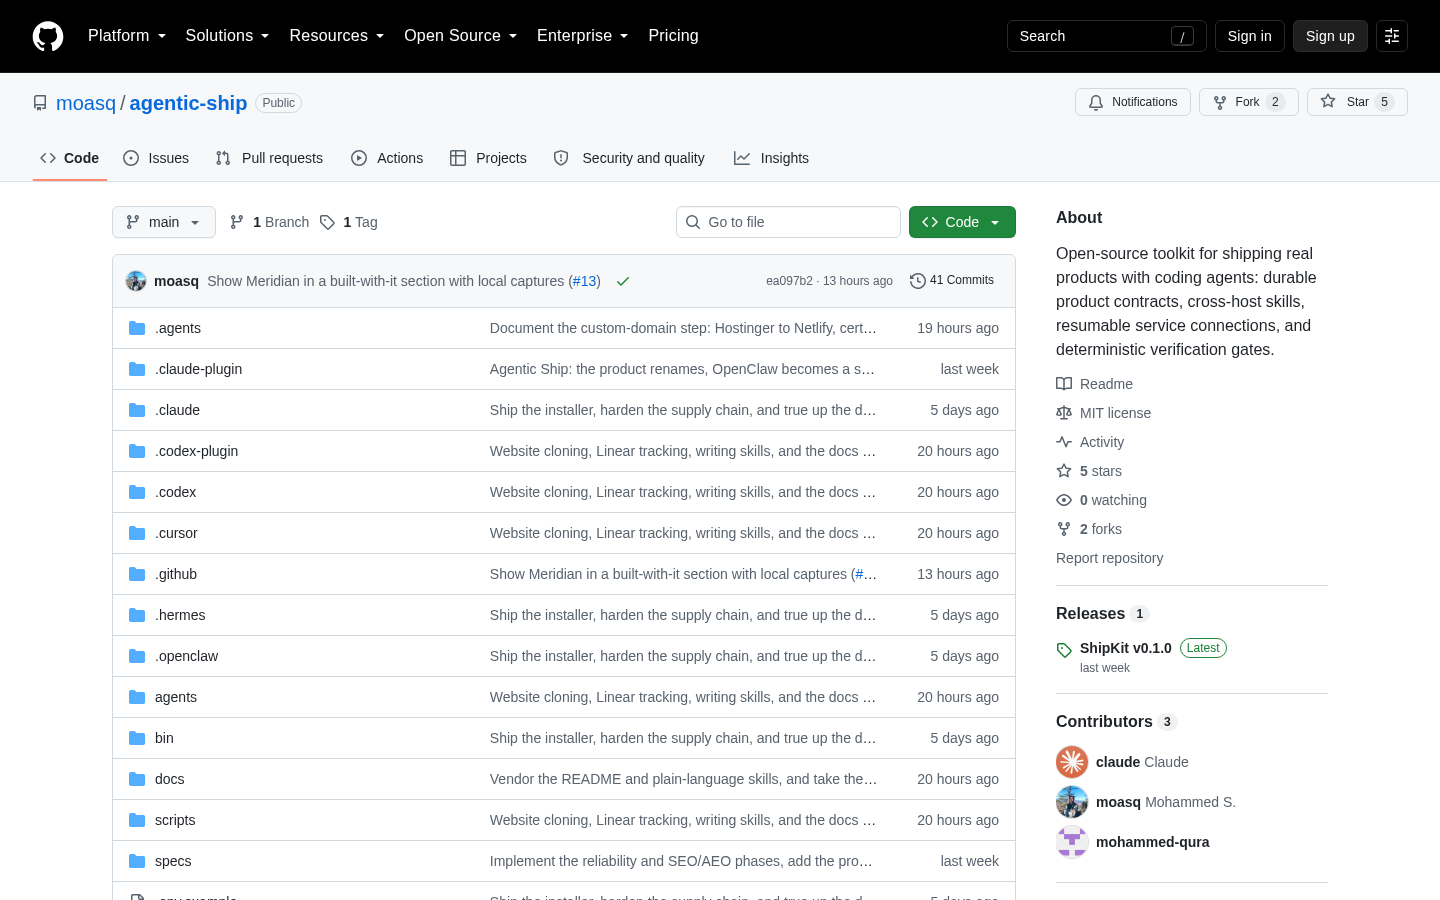Viewport: 1440px width, 900px height.
Task: Click the folder icon for the bin row
Action: coord(137,738)
